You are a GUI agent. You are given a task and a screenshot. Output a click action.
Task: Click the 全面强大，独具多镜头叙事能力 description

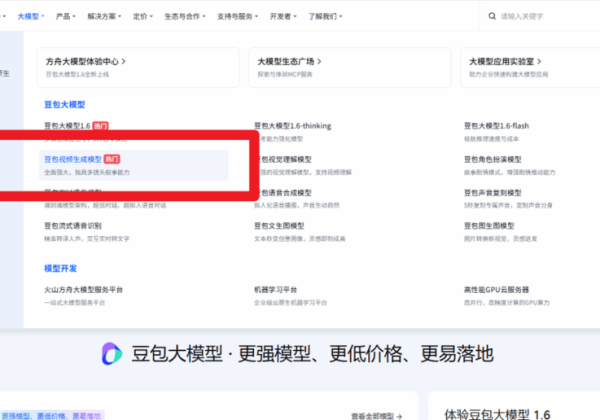click(87, 172)
